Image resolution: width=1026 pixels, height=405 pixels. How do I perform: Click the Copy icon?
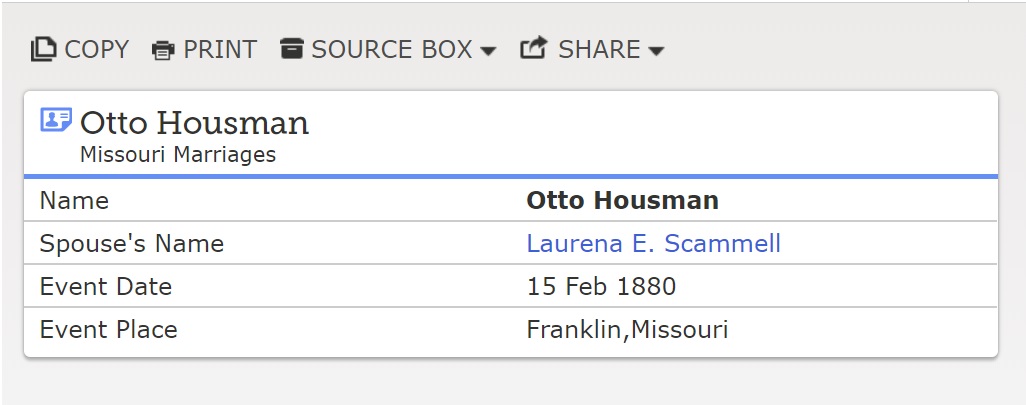coord(43,49)
